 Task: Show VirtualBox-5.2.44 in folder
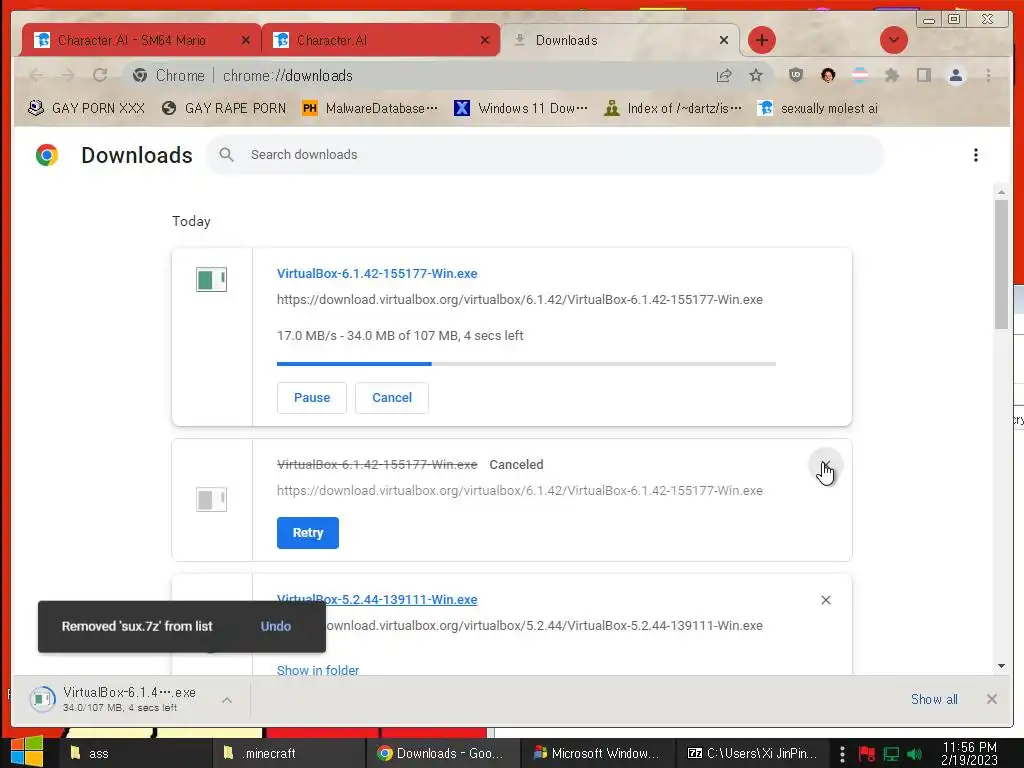tap(317, 670)
